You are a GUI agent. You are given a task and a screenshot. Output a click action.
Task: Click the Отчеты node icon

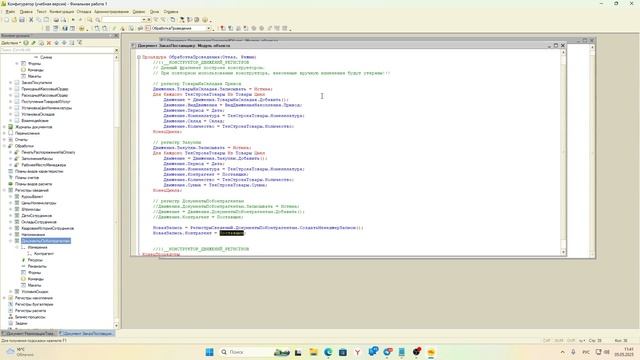pos(11,140)
